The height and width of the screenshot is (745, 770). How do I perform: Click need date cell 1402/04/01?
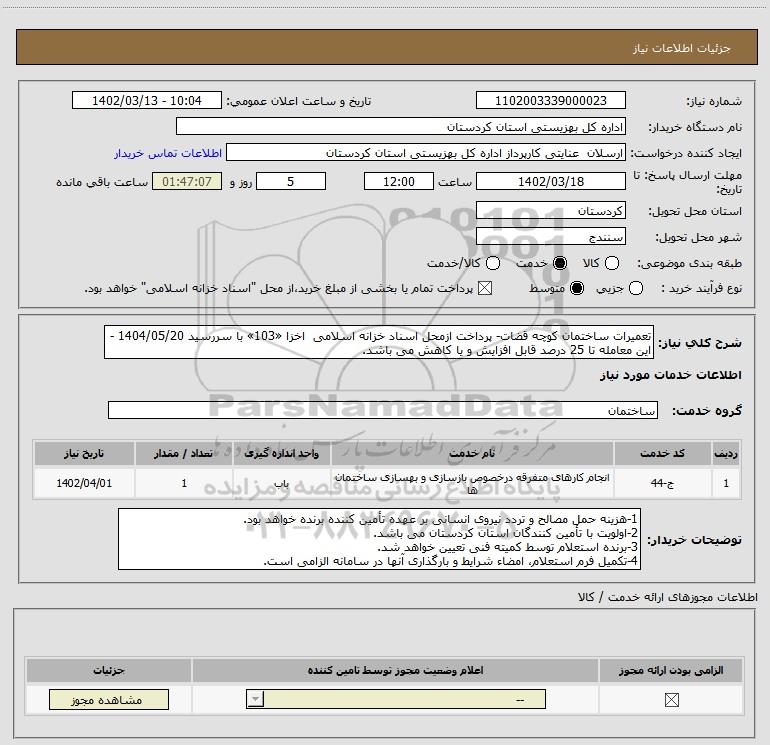tap(84, 483)
